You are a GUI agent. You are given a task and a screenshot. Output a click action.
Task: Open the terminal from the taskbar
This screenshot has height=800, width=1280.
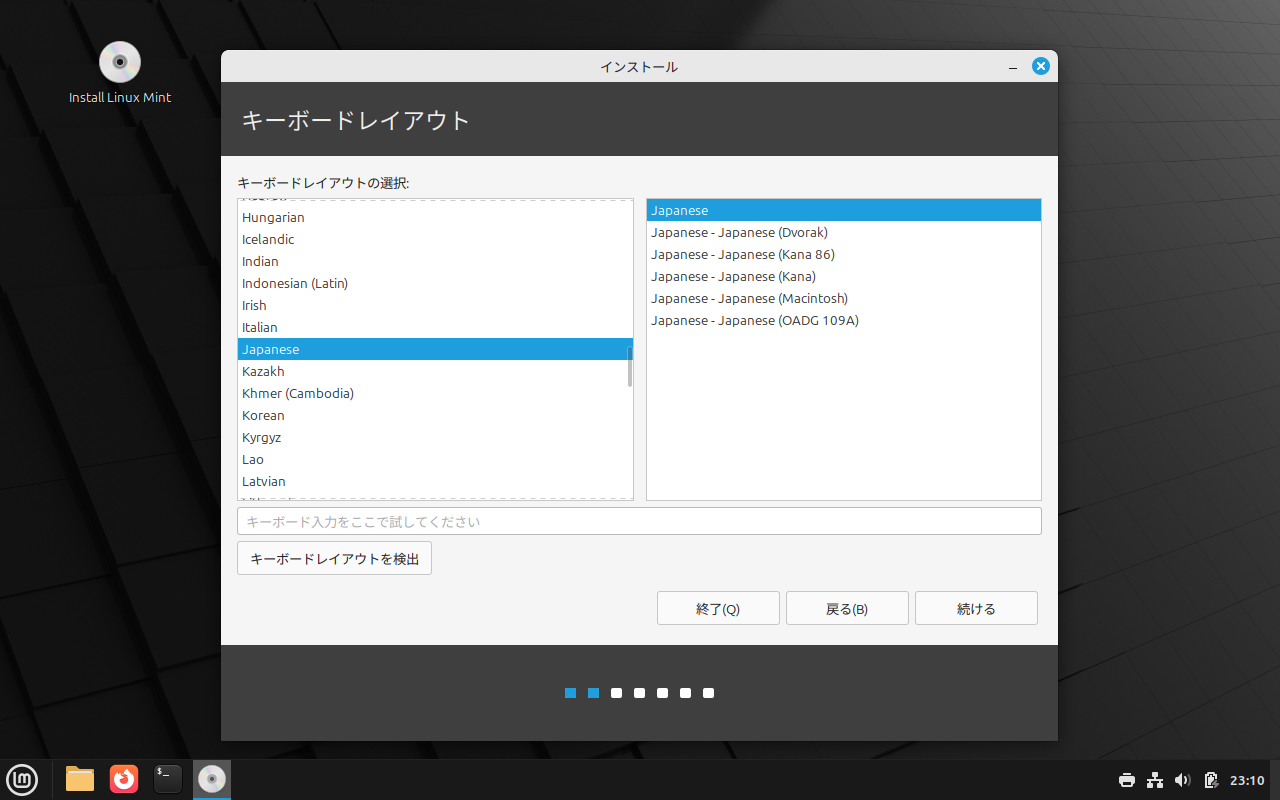[x=168, y=779]
